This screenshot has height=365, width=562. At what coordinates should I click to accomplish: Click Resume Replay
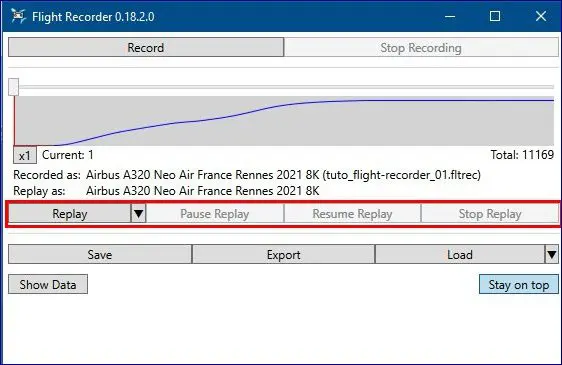pos(352,214)
